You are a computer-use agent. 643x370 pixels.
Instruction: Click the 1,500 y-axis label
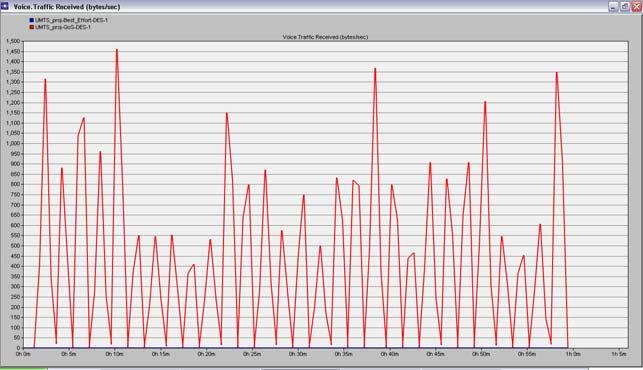point(13,41)
